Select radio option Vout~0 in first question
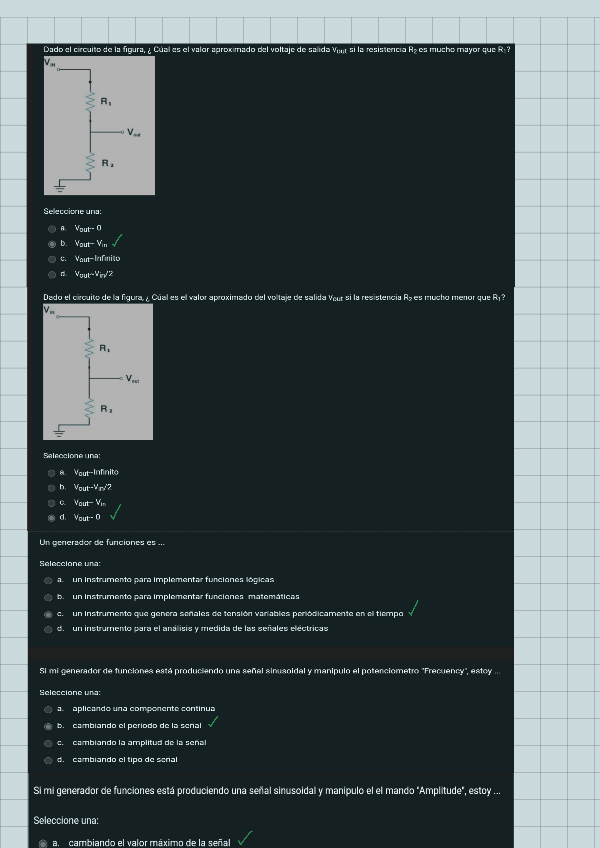This screenshot has width=600, height=848. [x=52, y=228]
